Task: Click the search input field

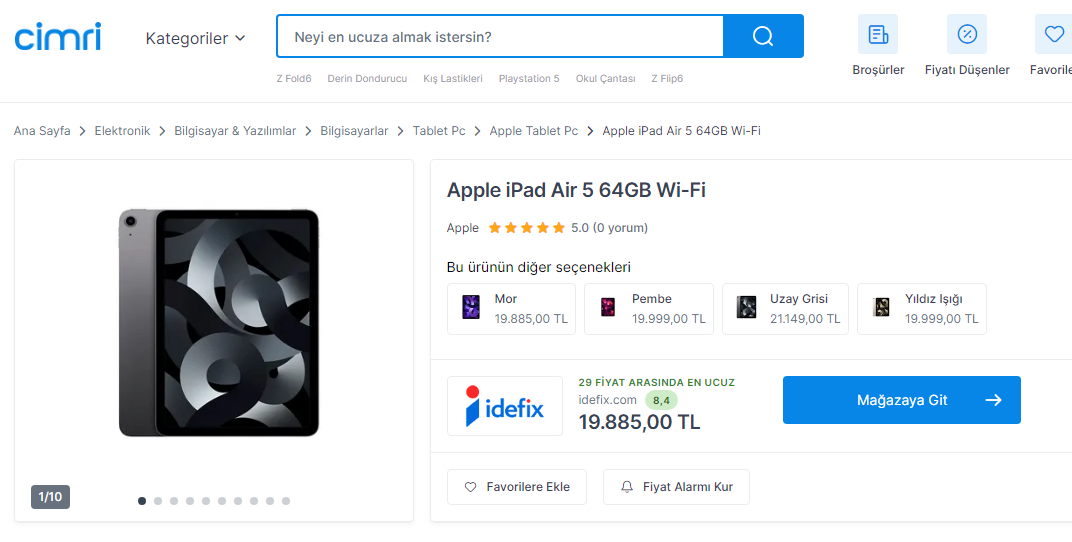Action: (500, 37)
